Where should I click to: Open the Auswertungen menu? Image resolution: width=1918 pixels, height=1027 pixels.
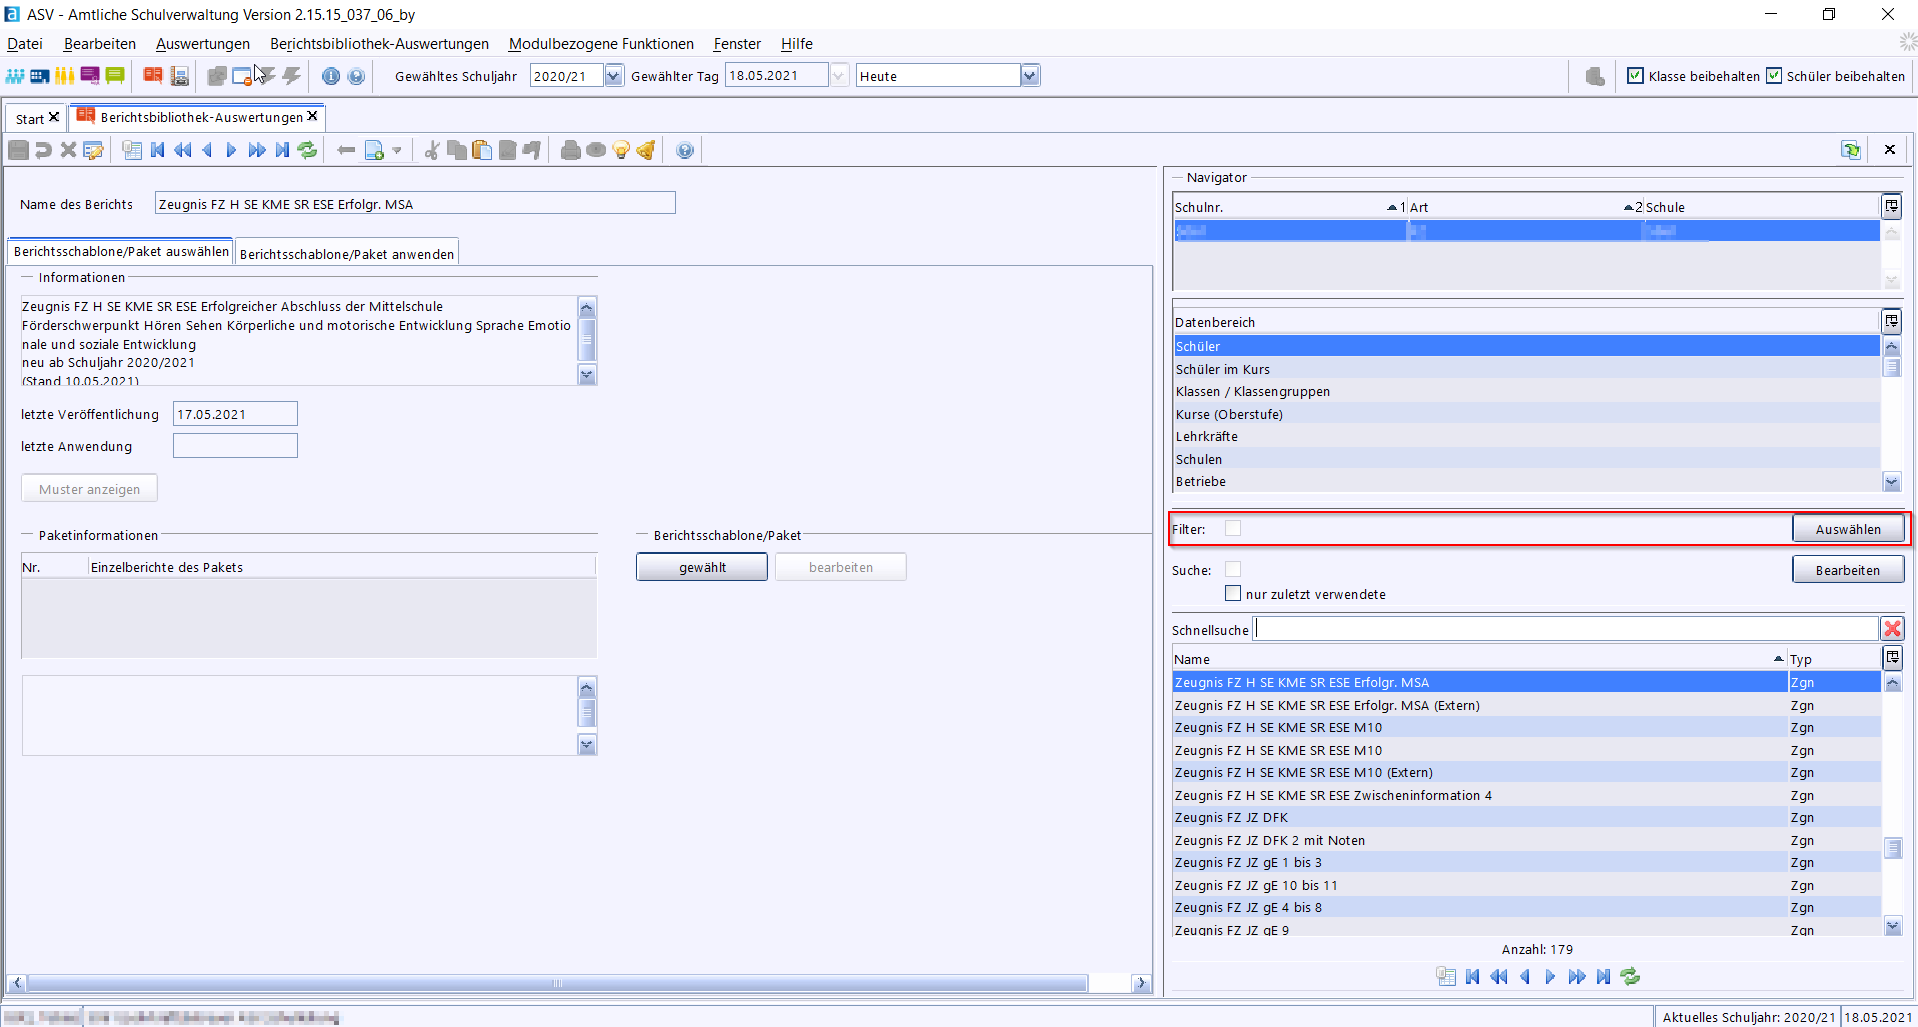pyautogui.click(x=203, y=44)
